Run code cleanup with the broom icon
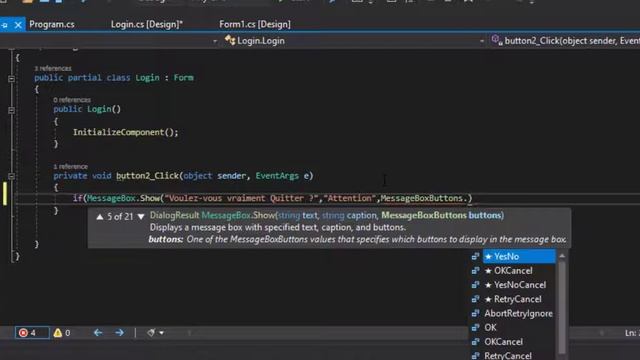Screen dimensions: 640x360 (x=151, y=333)
